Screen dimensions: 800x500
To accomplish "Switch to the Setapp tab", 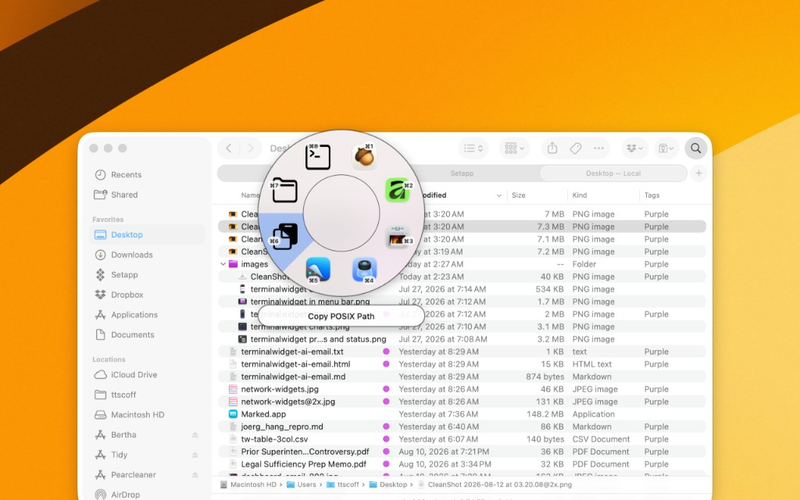I will tap(462, 173).
